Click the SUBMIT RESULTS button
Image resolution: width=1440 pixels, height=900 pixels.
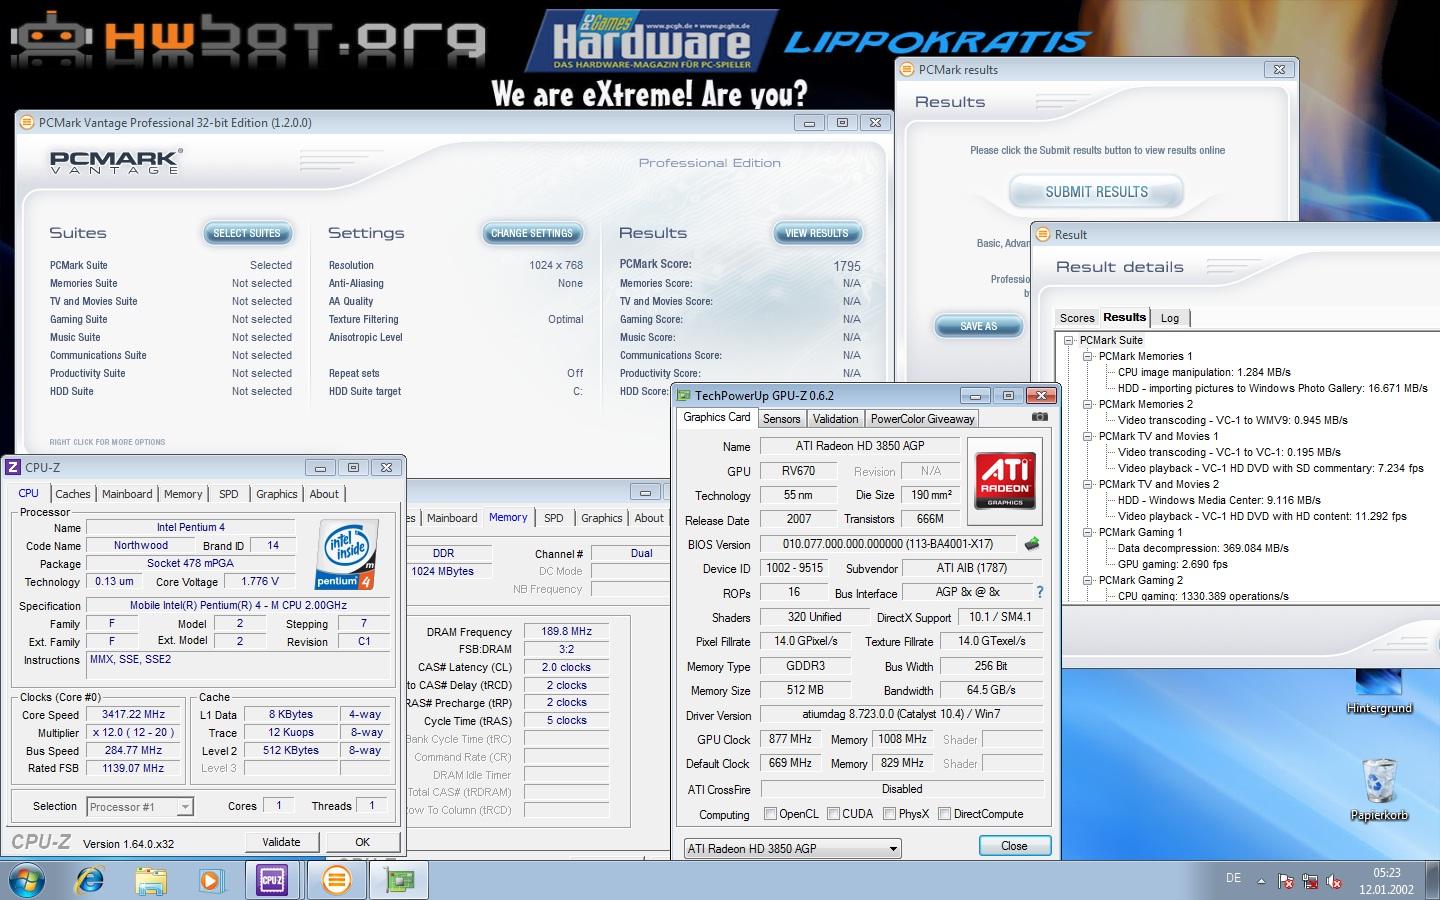pyautogui.click(x=1096, y=191)
